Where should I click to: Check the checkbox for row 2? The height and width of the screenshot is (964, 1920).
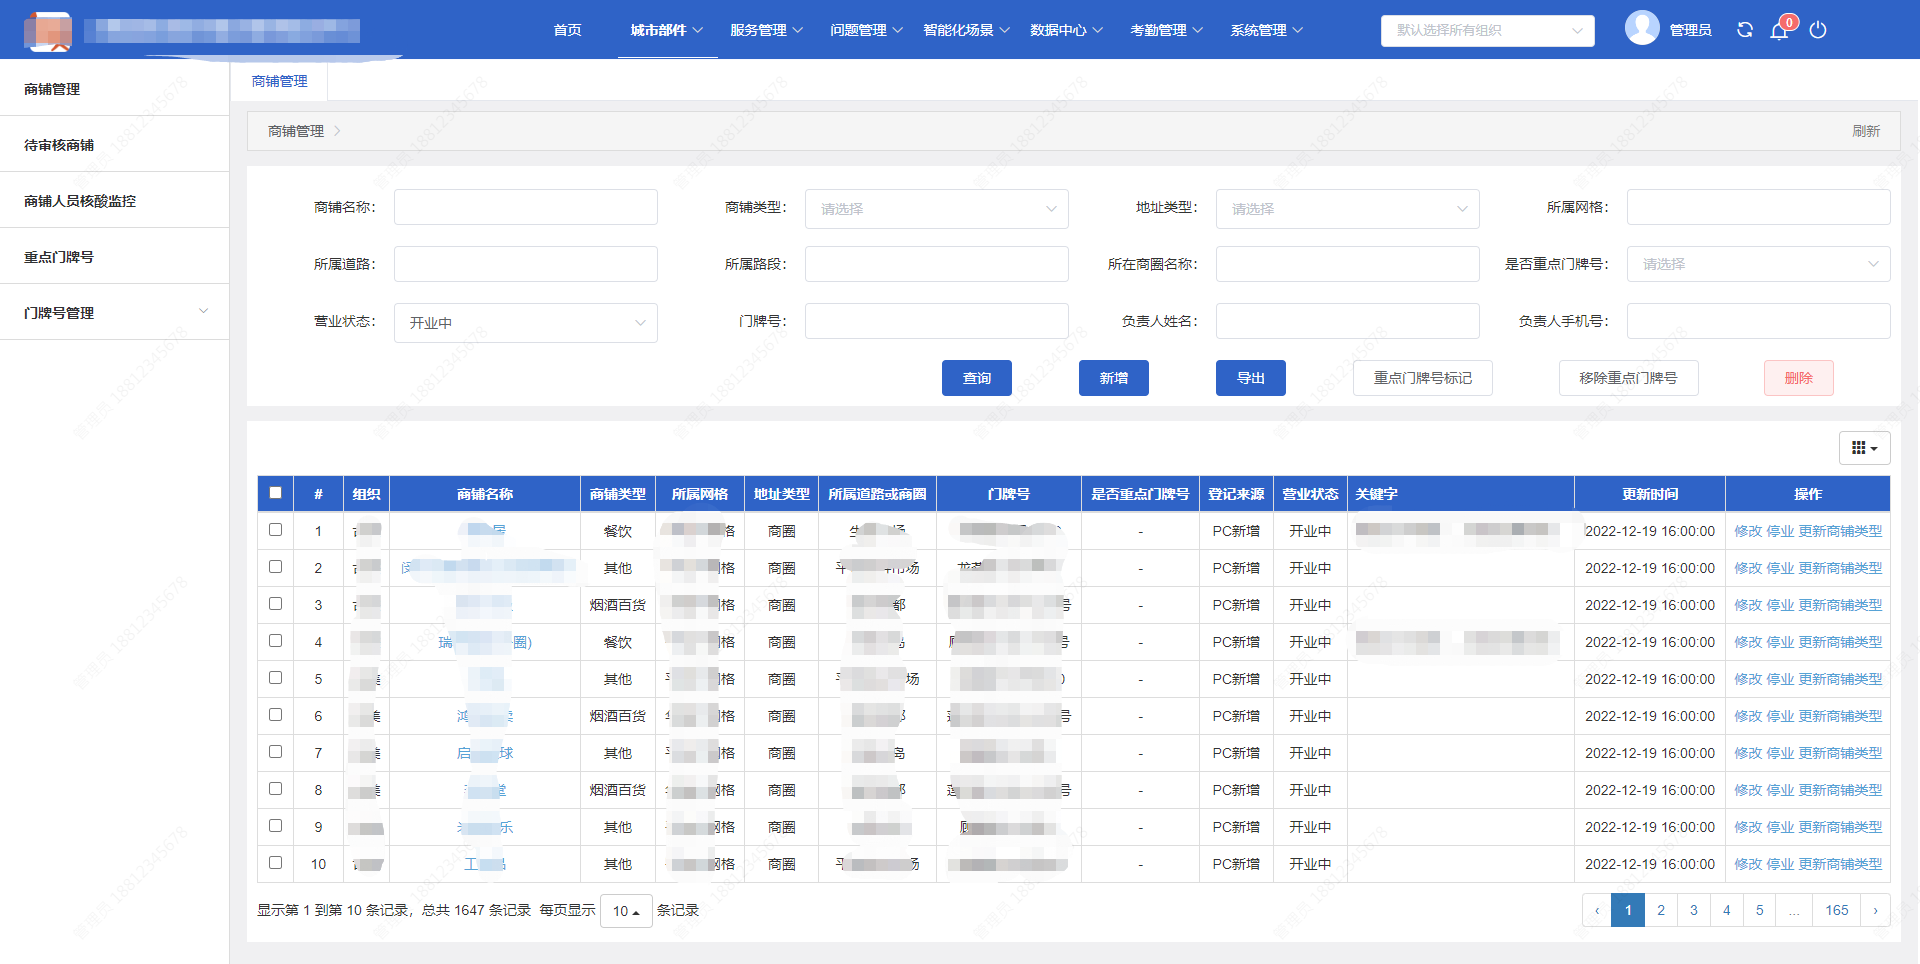click(x=276, y=567)
